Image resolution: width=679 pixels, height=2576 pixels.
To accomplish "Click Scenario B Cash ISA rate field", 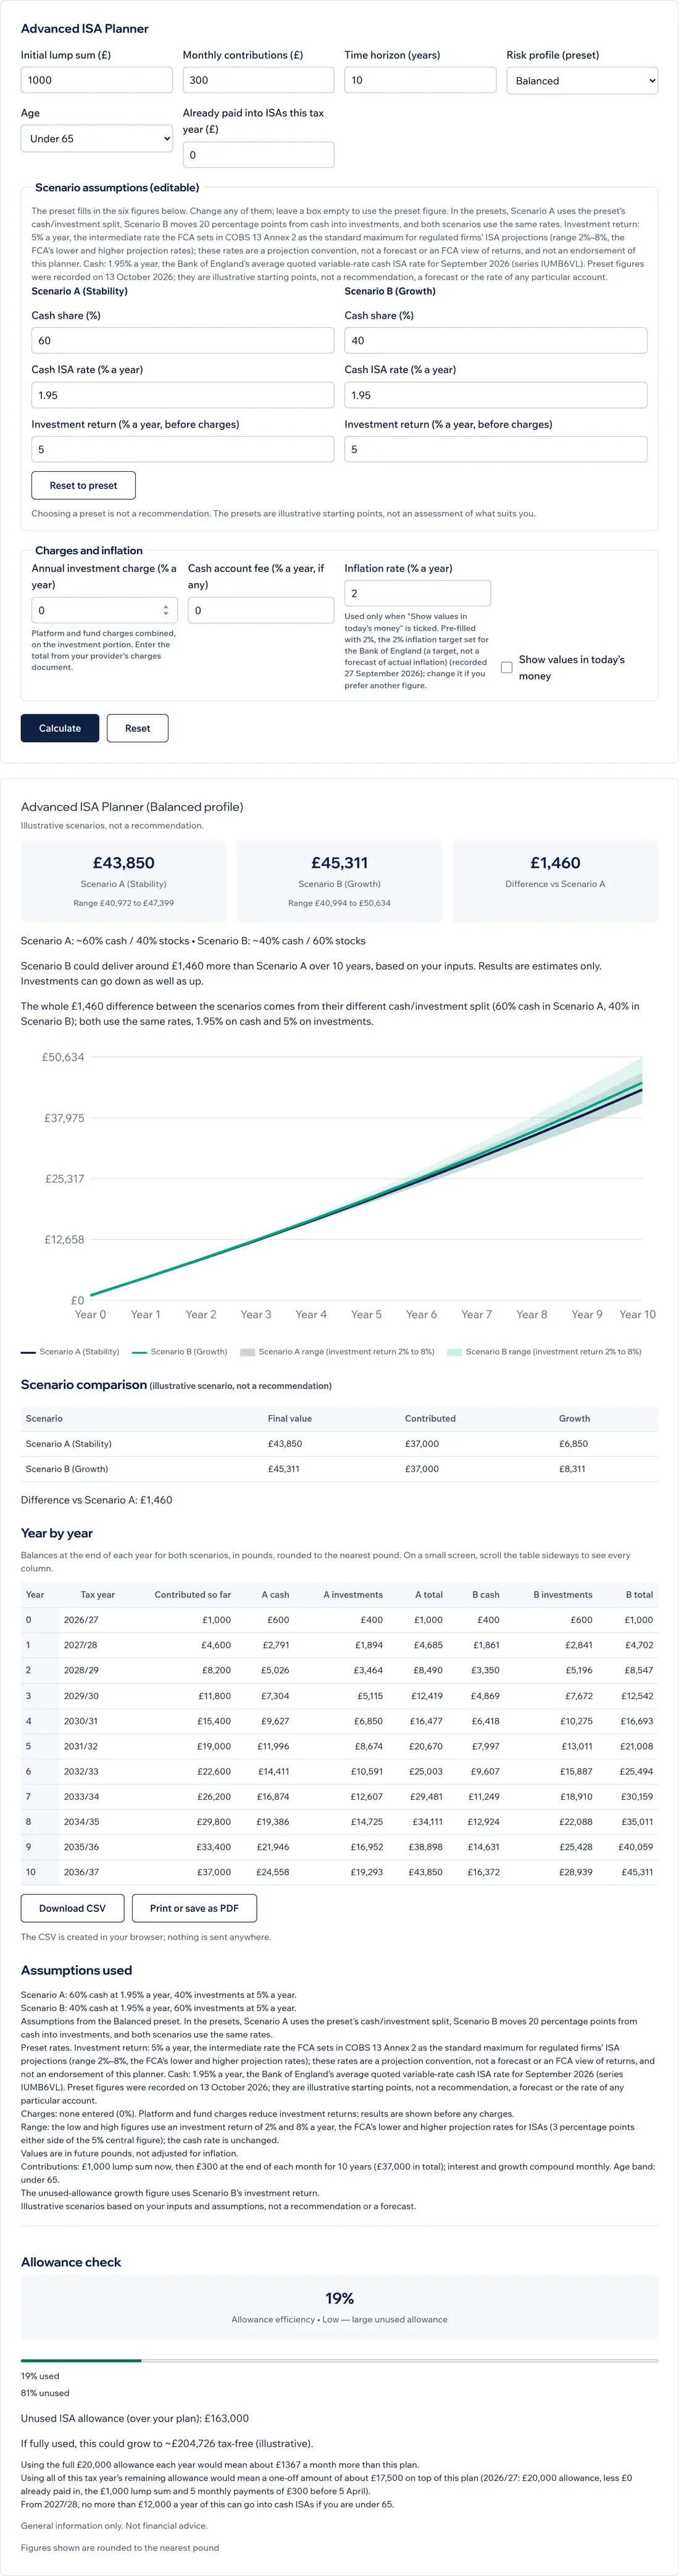I will (495, 395).
